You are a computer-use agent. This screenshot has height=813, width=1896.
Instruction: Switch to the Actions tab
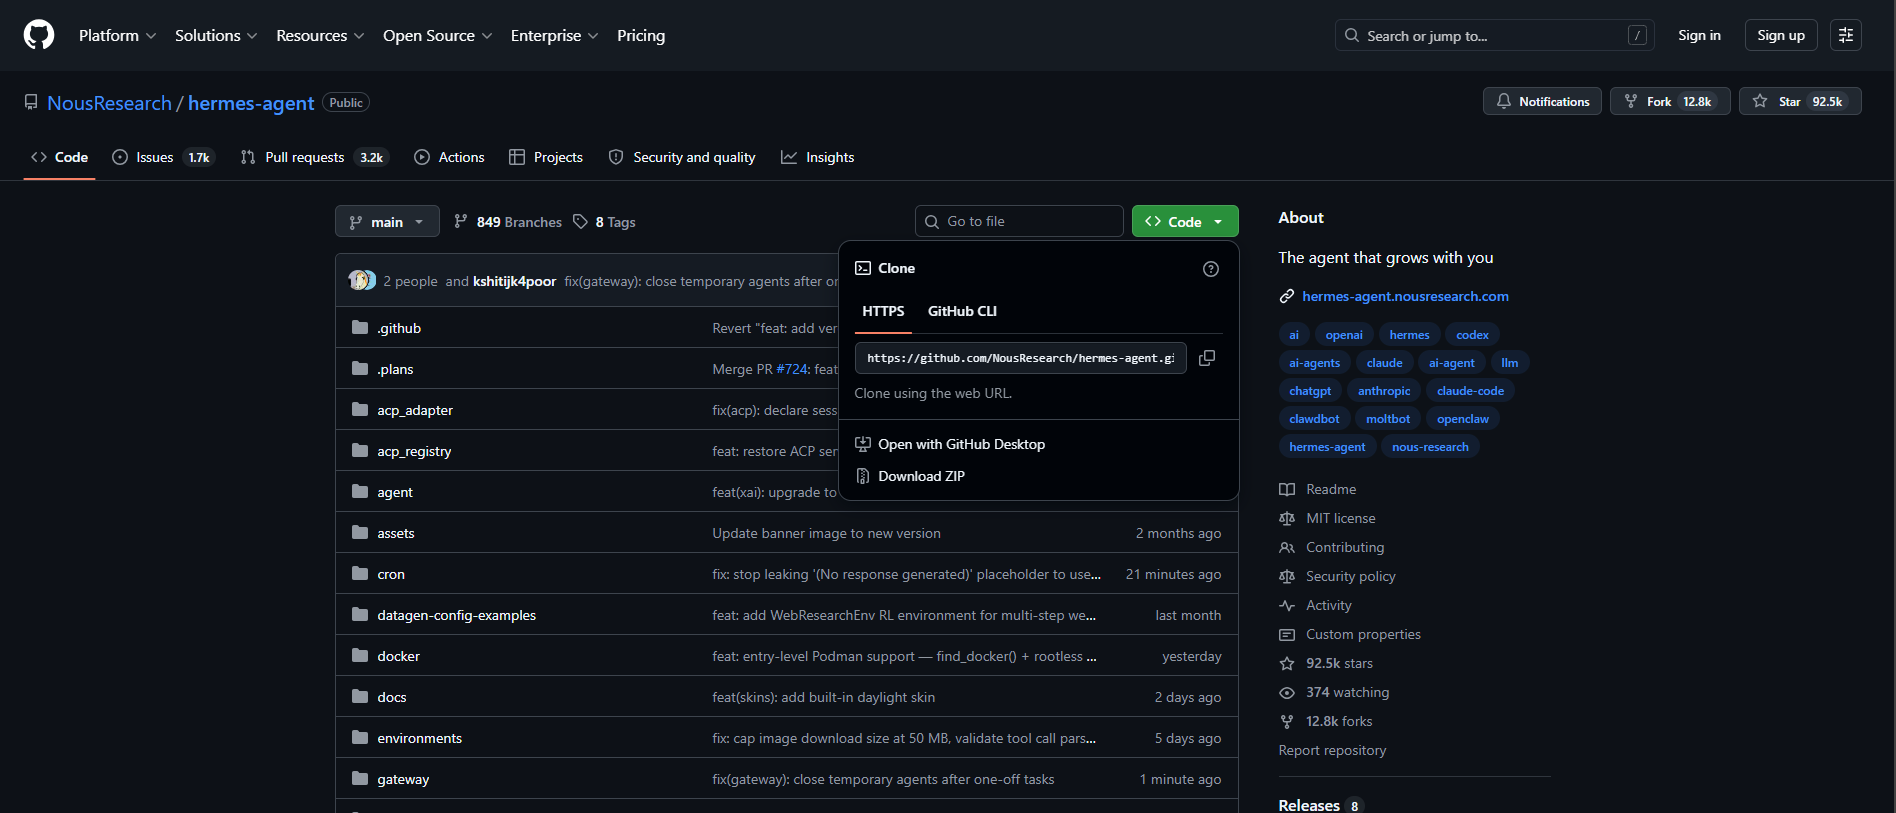tap(449, 157)
